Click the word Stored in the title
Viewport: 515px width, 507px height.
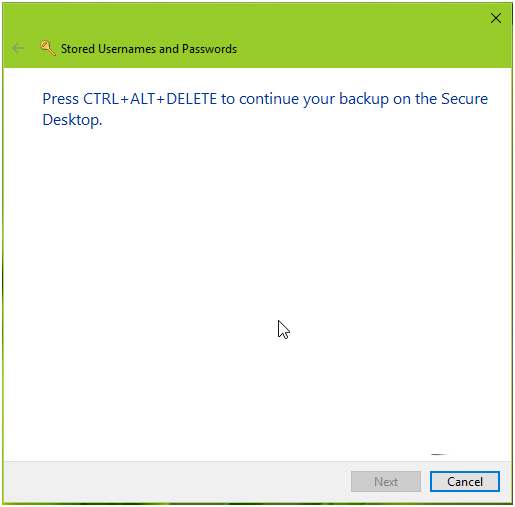point(78,49)
